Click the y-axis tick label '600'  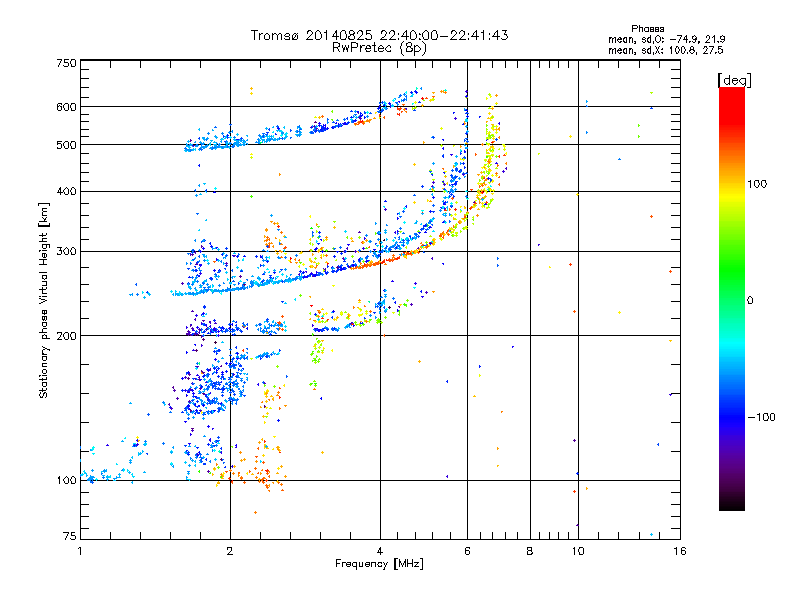(66, 107)
